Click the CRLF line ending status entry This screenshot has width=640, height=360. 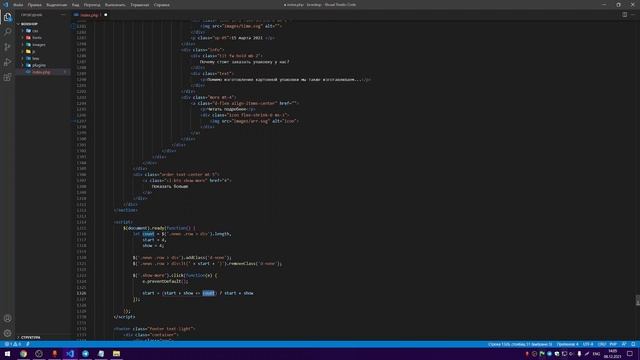(x=602, y=344)
